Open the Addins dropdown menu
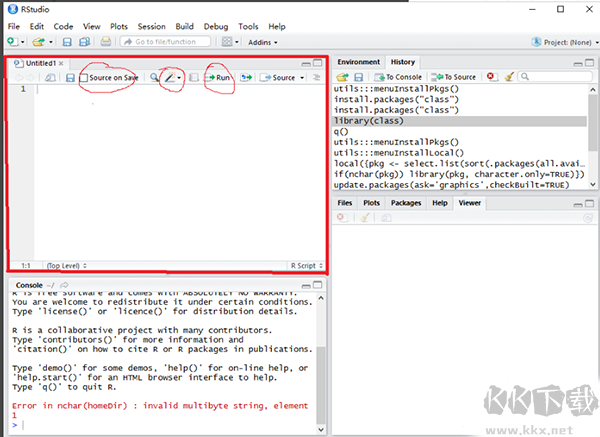This screenshot has height=437, width=600. coord(263,42)
